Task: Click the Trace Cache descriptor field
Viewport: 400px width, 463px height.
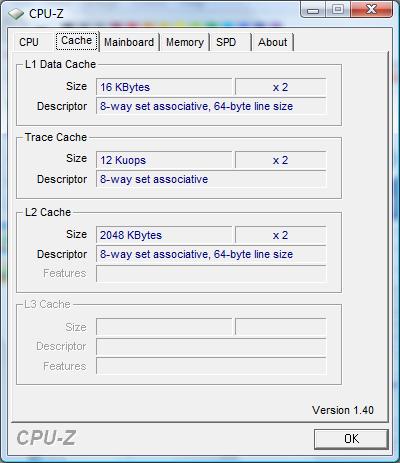Action: (211, 179)
